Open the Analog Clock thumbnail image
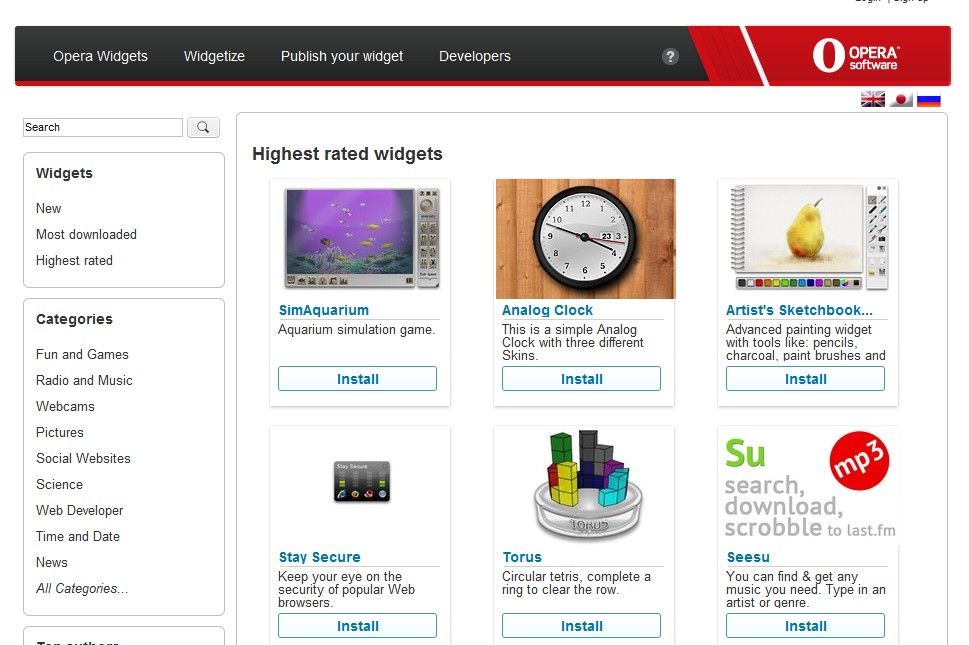 (585, 239)
